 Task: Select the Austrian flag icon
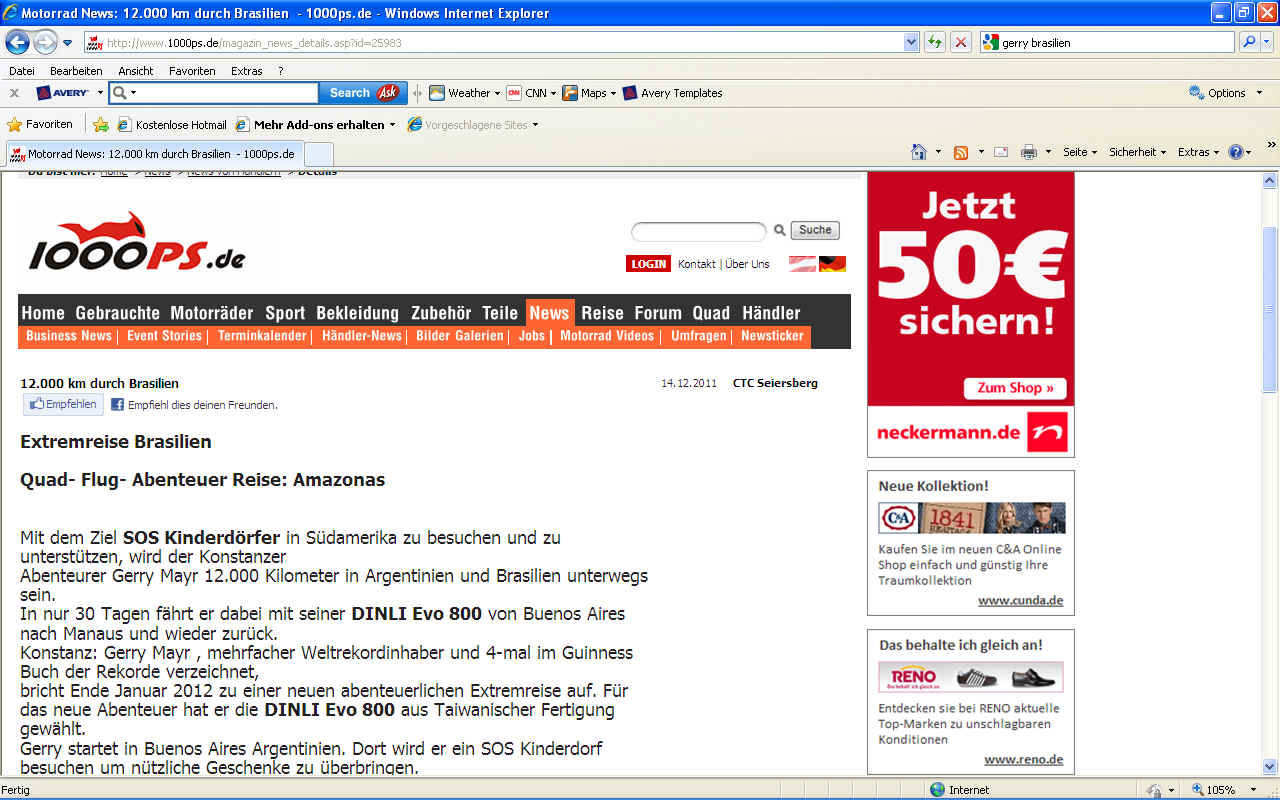(802, 264)
